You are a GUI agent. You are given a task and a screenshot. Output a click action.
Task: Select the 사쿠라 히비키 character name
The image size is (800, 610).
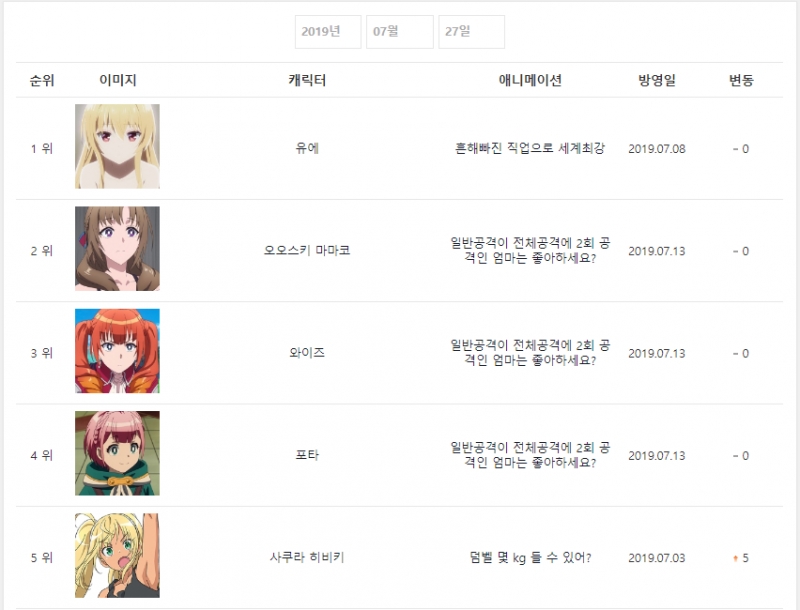point(307,557)
